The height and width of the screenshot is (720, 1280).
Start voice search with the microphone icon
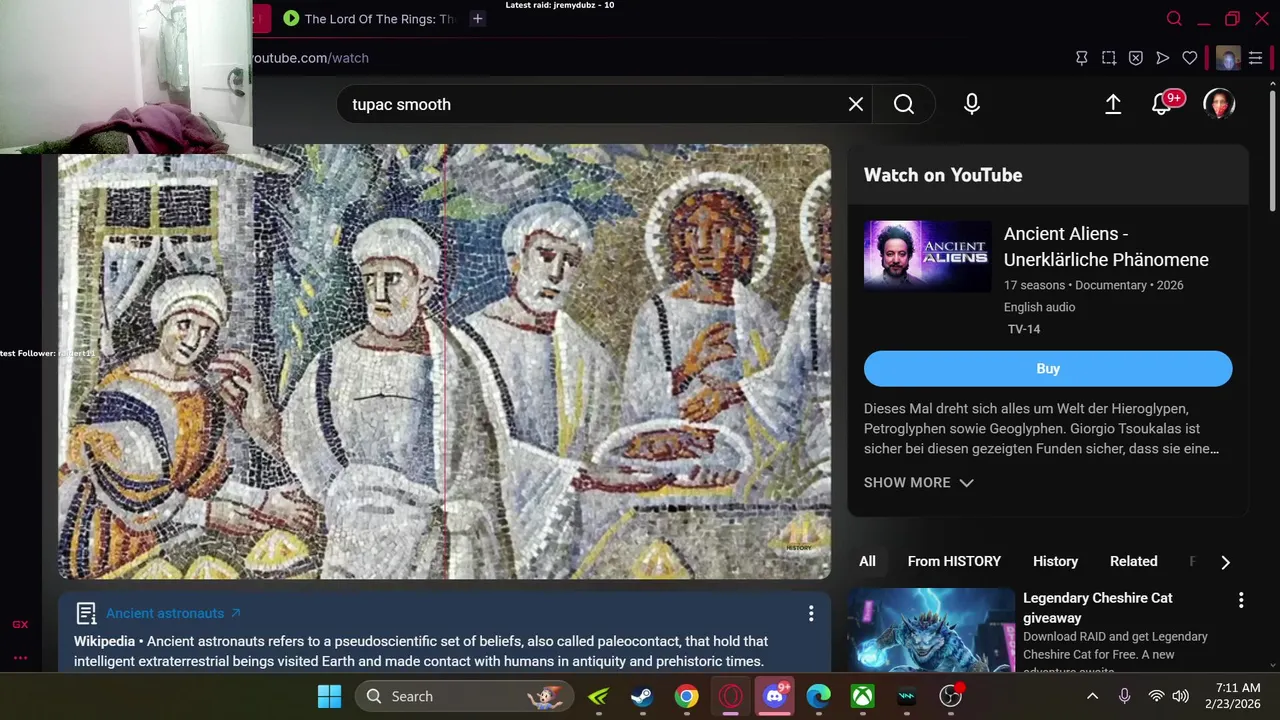[x=972, y=104]
